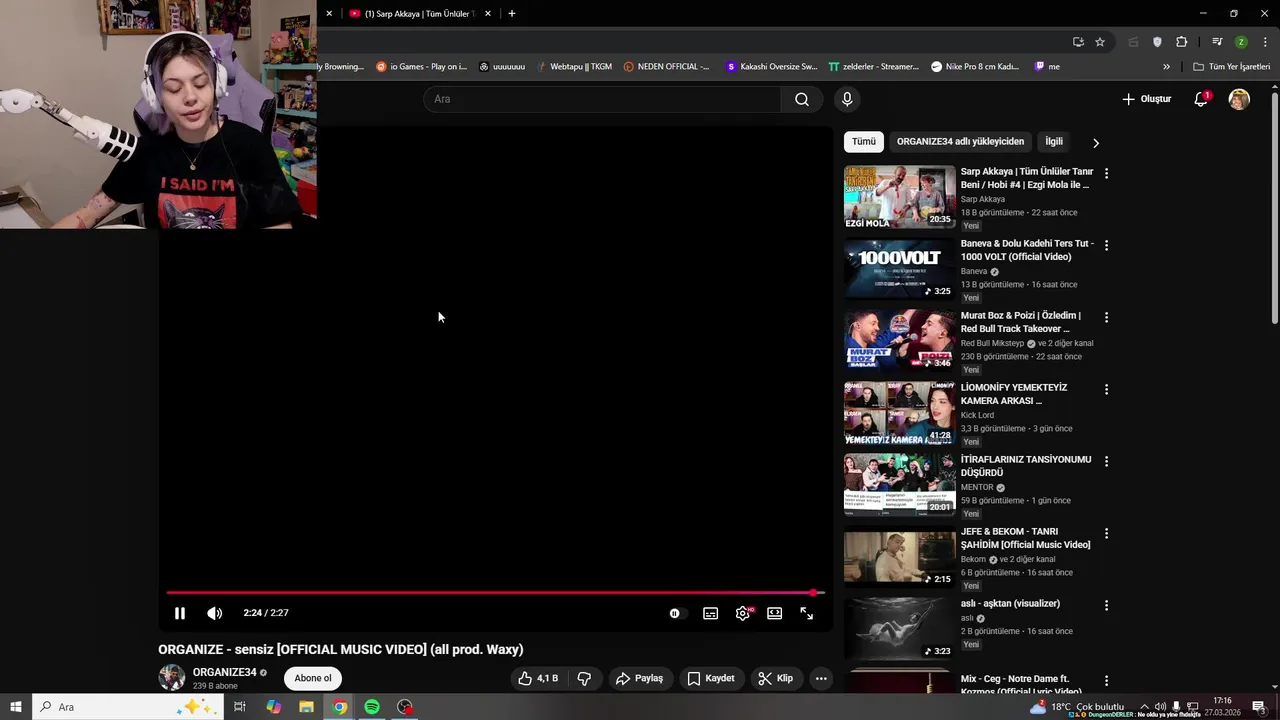Switch to the 'Sarp Akkaya | Tüm Ünlüler' tab
Image resolution: width=1280 pixels, height=720 pixels.
418,13
